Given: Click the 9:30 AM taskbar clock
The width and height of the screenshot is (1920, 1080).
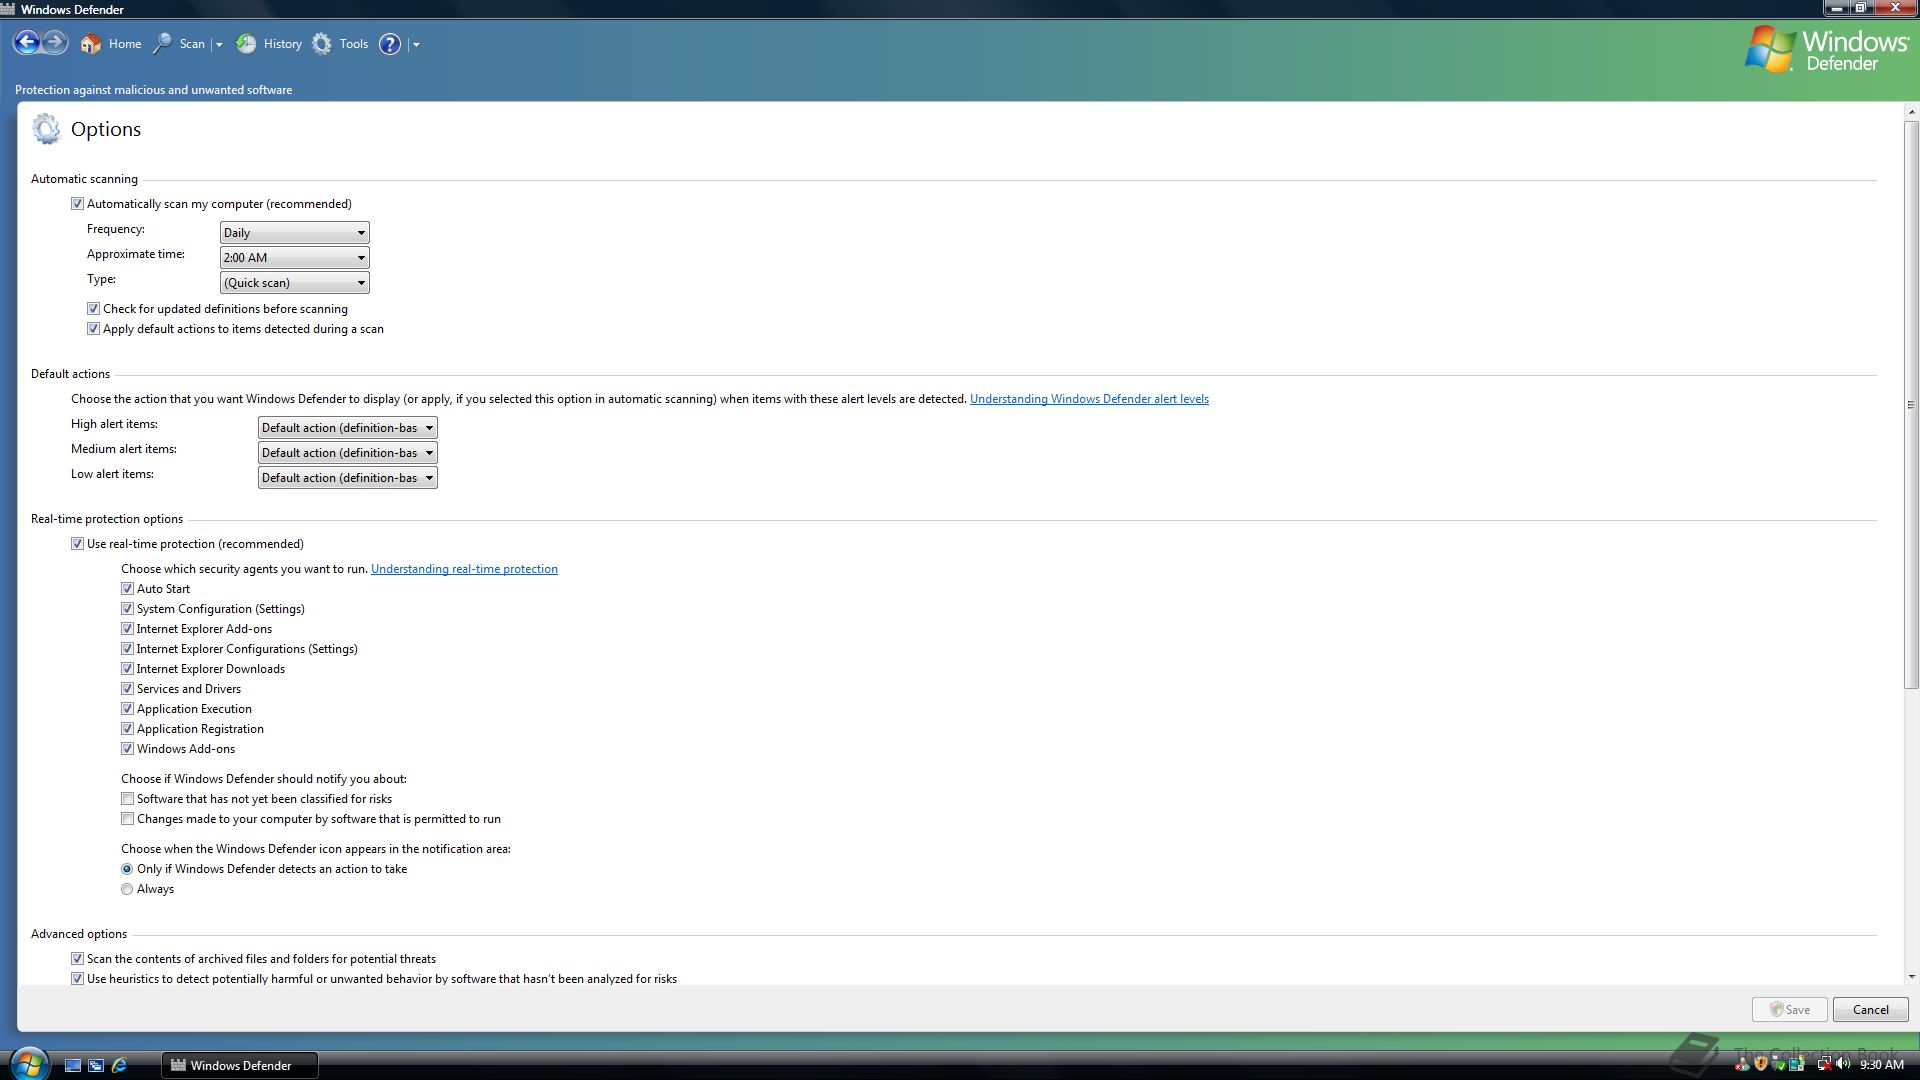Looking at the screenshot, I should (x=1881, y=1065).
